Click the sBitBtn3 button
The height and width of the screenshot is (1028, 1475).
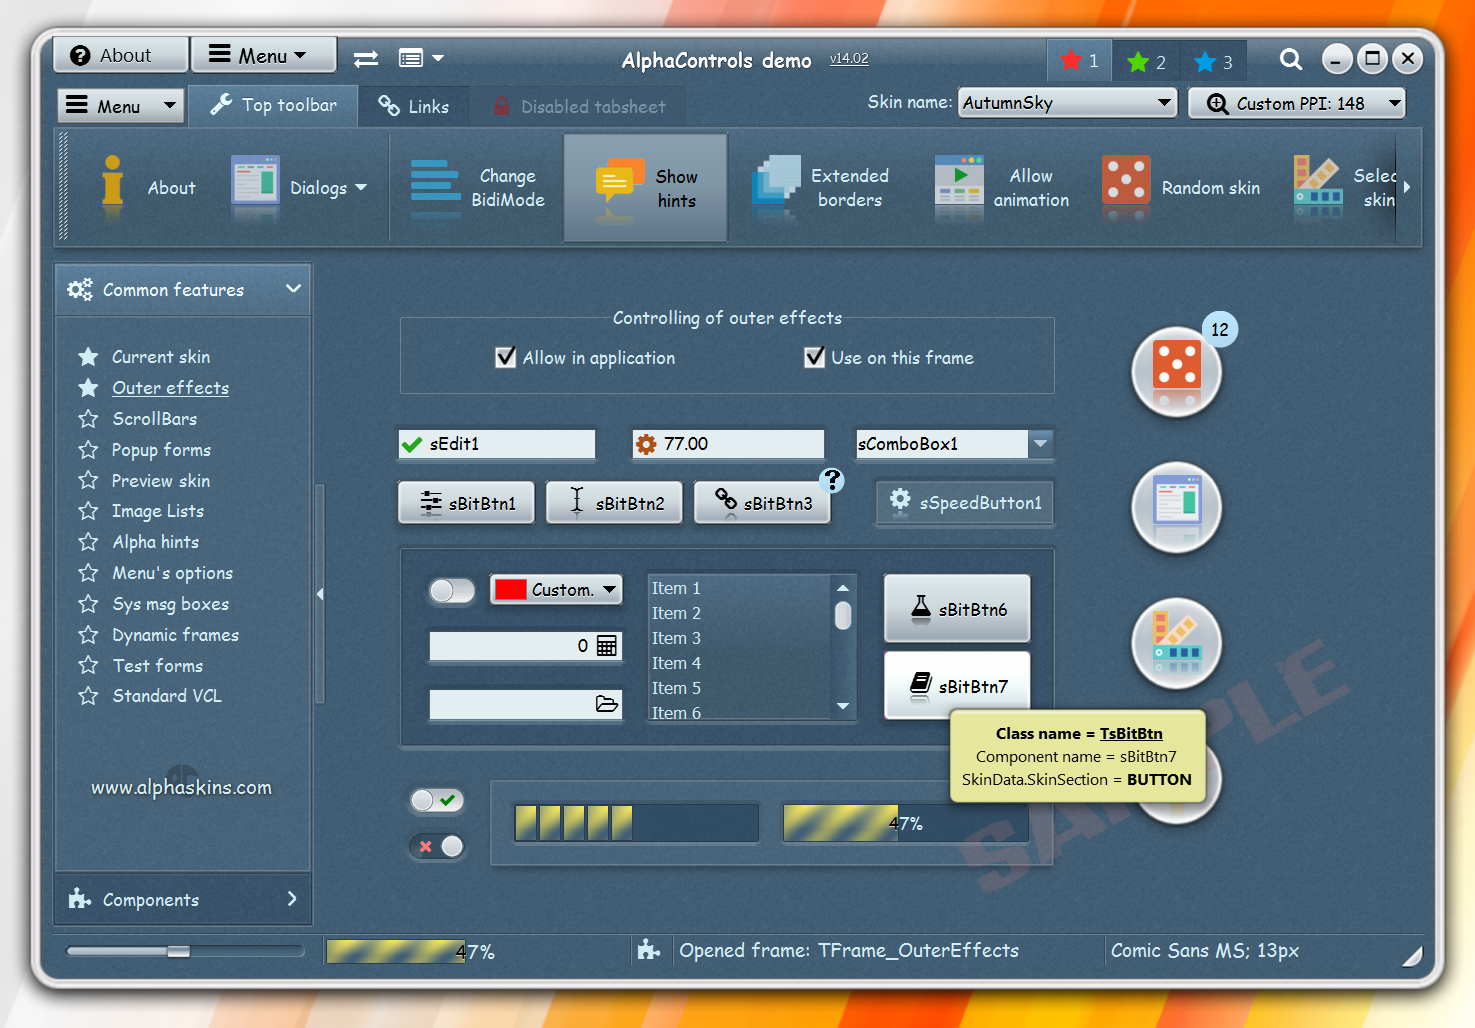[762, 502]
